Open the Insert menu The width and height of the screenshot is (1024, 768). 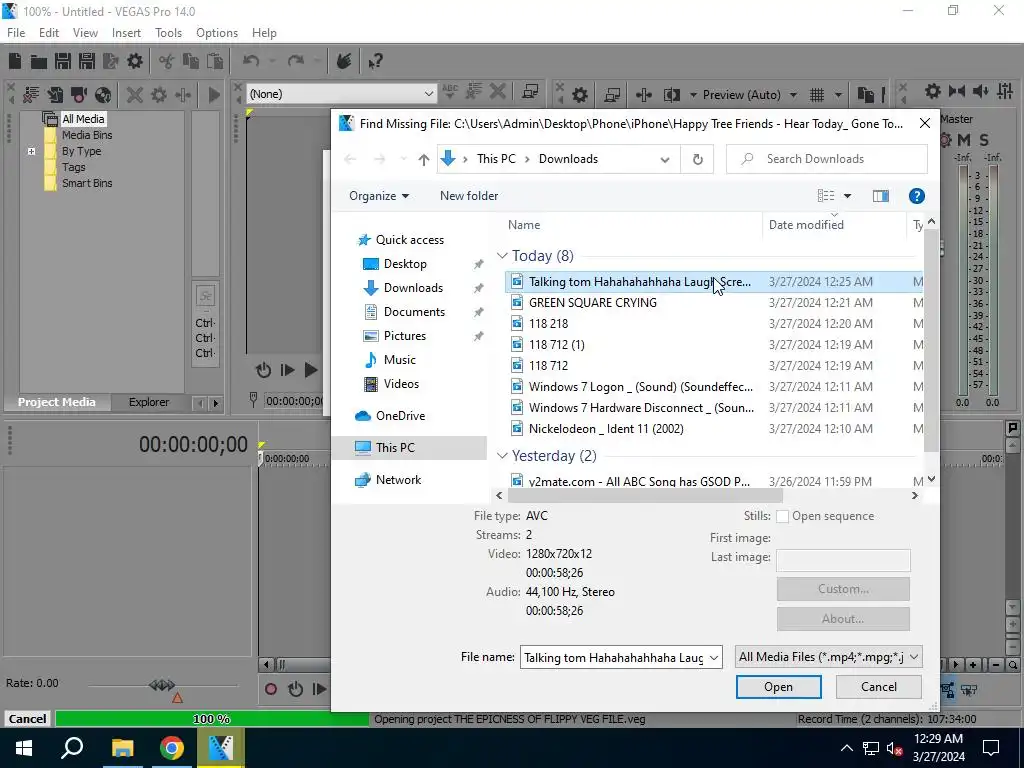click(126, 33)
